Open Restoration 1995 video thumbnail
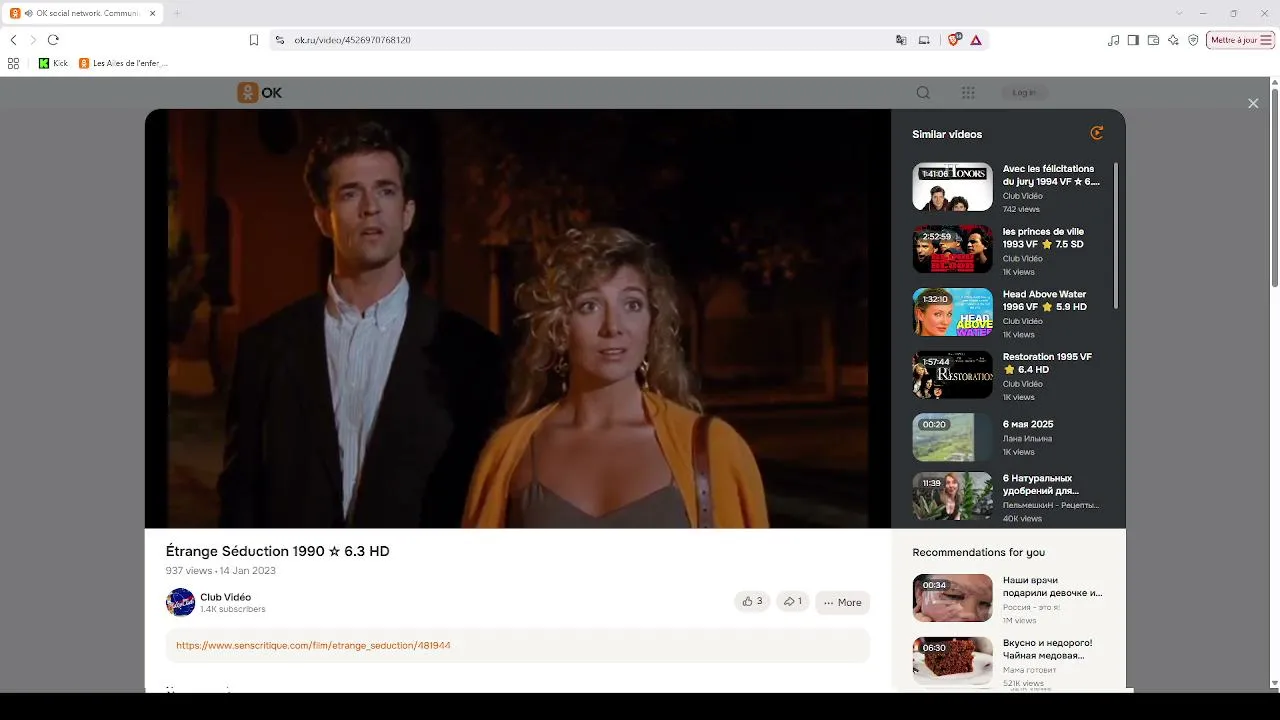This screenshot has height=720, width=1280. point(952,374)
